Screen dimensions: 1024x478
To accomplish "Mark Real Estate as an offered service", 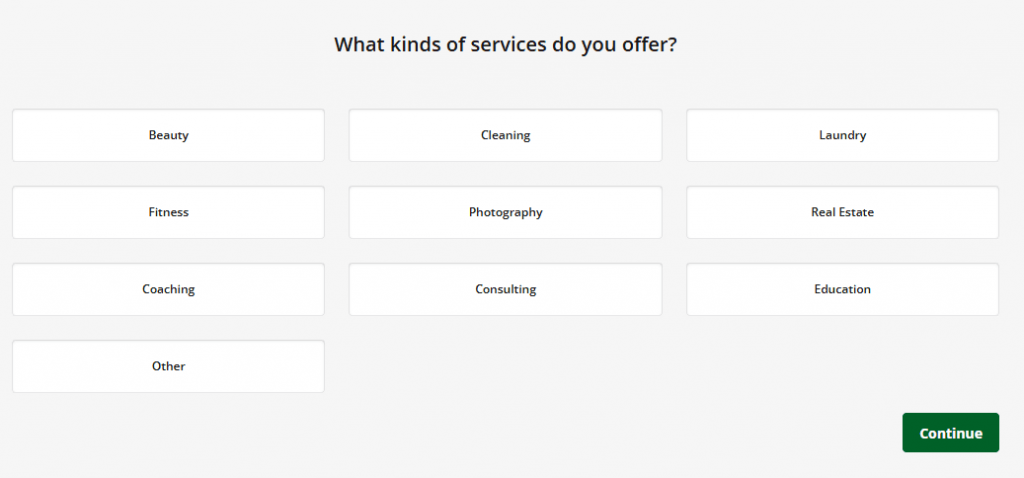I will [x=842, y=212].
